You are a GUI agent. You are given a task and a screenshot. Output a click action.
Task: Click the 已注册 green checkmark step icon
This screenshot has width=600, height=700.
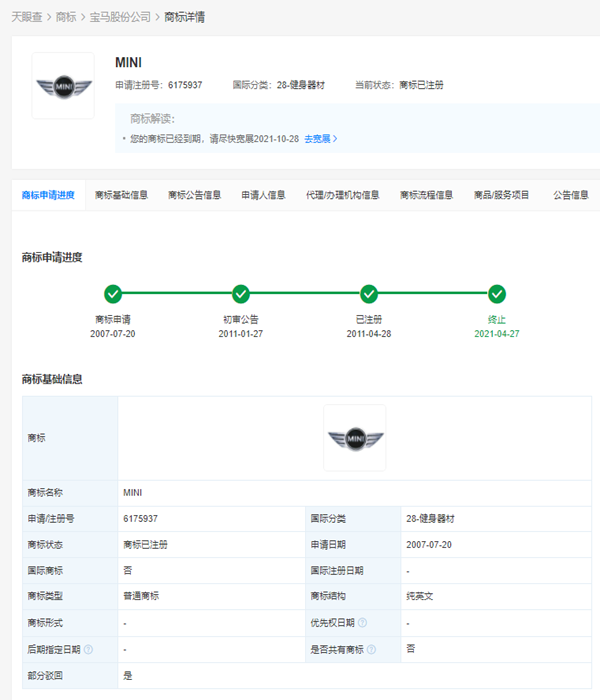click(369, 294)
